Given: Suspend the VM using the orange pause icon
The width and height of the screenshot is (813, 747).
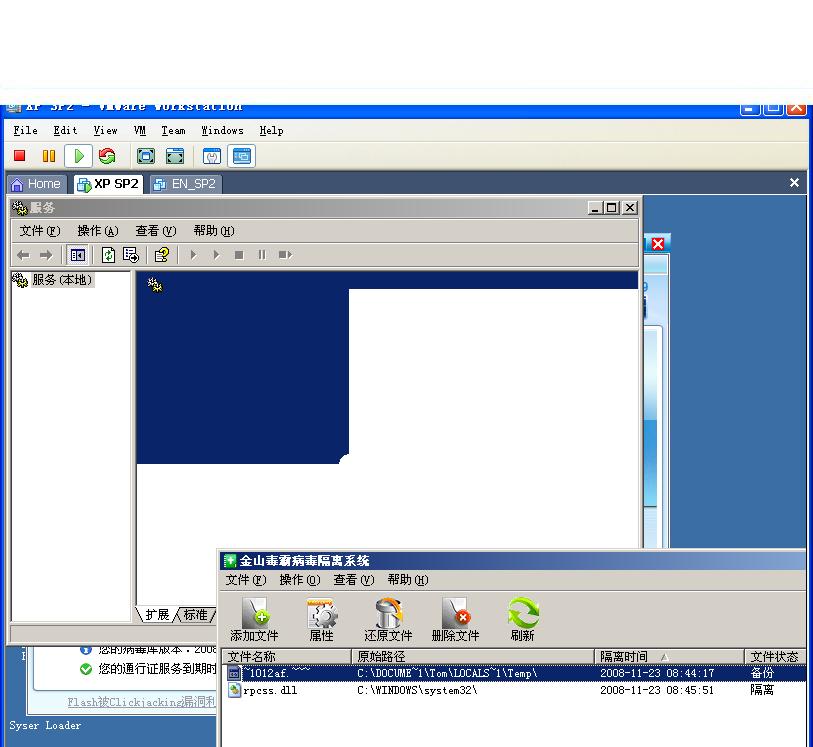Looking at the screenshot, I should [49, 156].
